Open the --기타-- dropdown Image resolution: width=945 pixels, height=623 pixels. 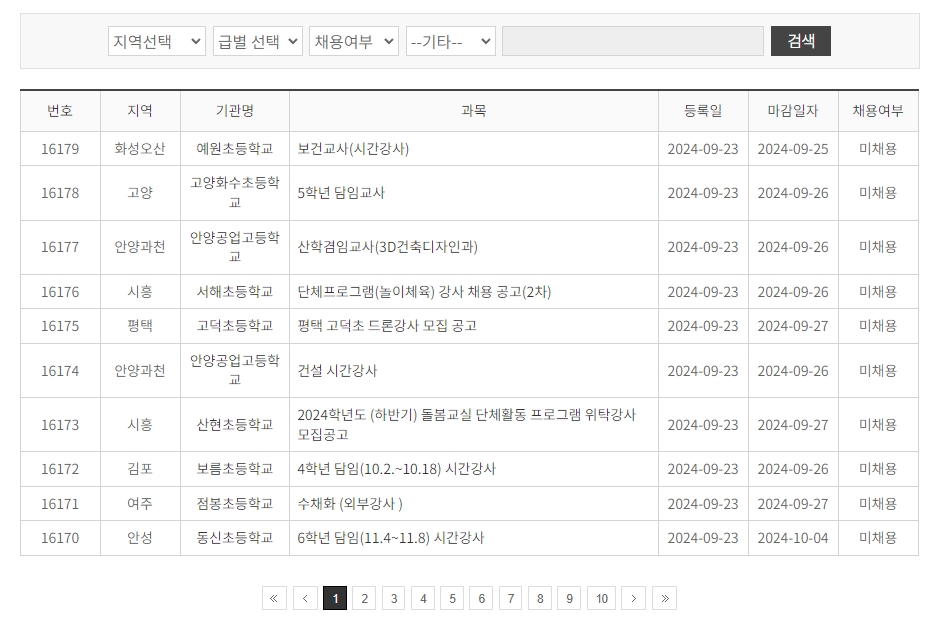click(451, 41)
